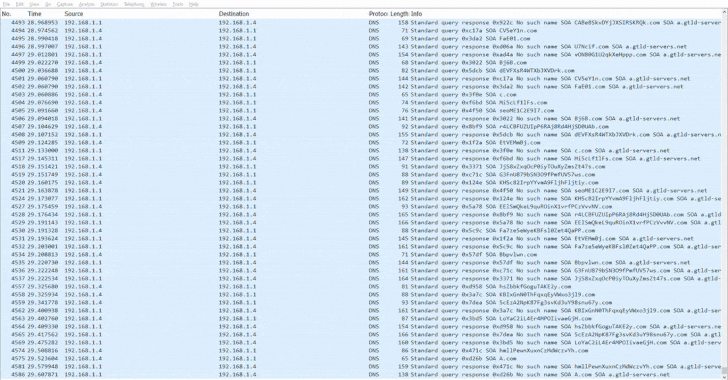Image resolution: width=728 pixels, height=380 pixels.
Task: Open the Help menu
Action: 194,4
